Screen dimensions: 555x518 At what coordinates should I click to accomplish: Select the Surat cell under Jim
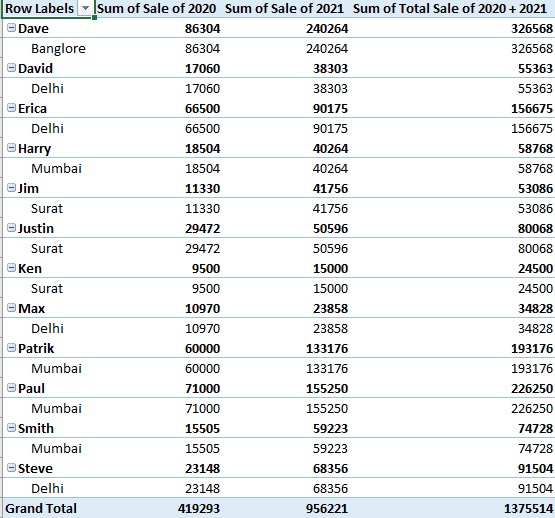pos(47,209)
